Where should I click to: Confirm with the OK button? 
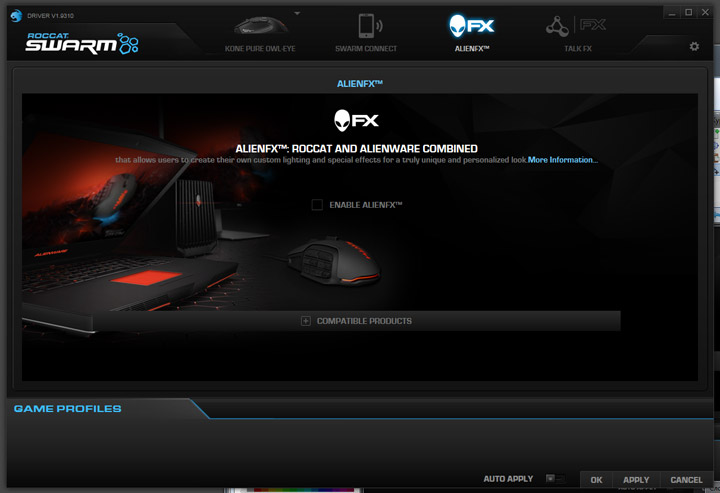[596, 480]
